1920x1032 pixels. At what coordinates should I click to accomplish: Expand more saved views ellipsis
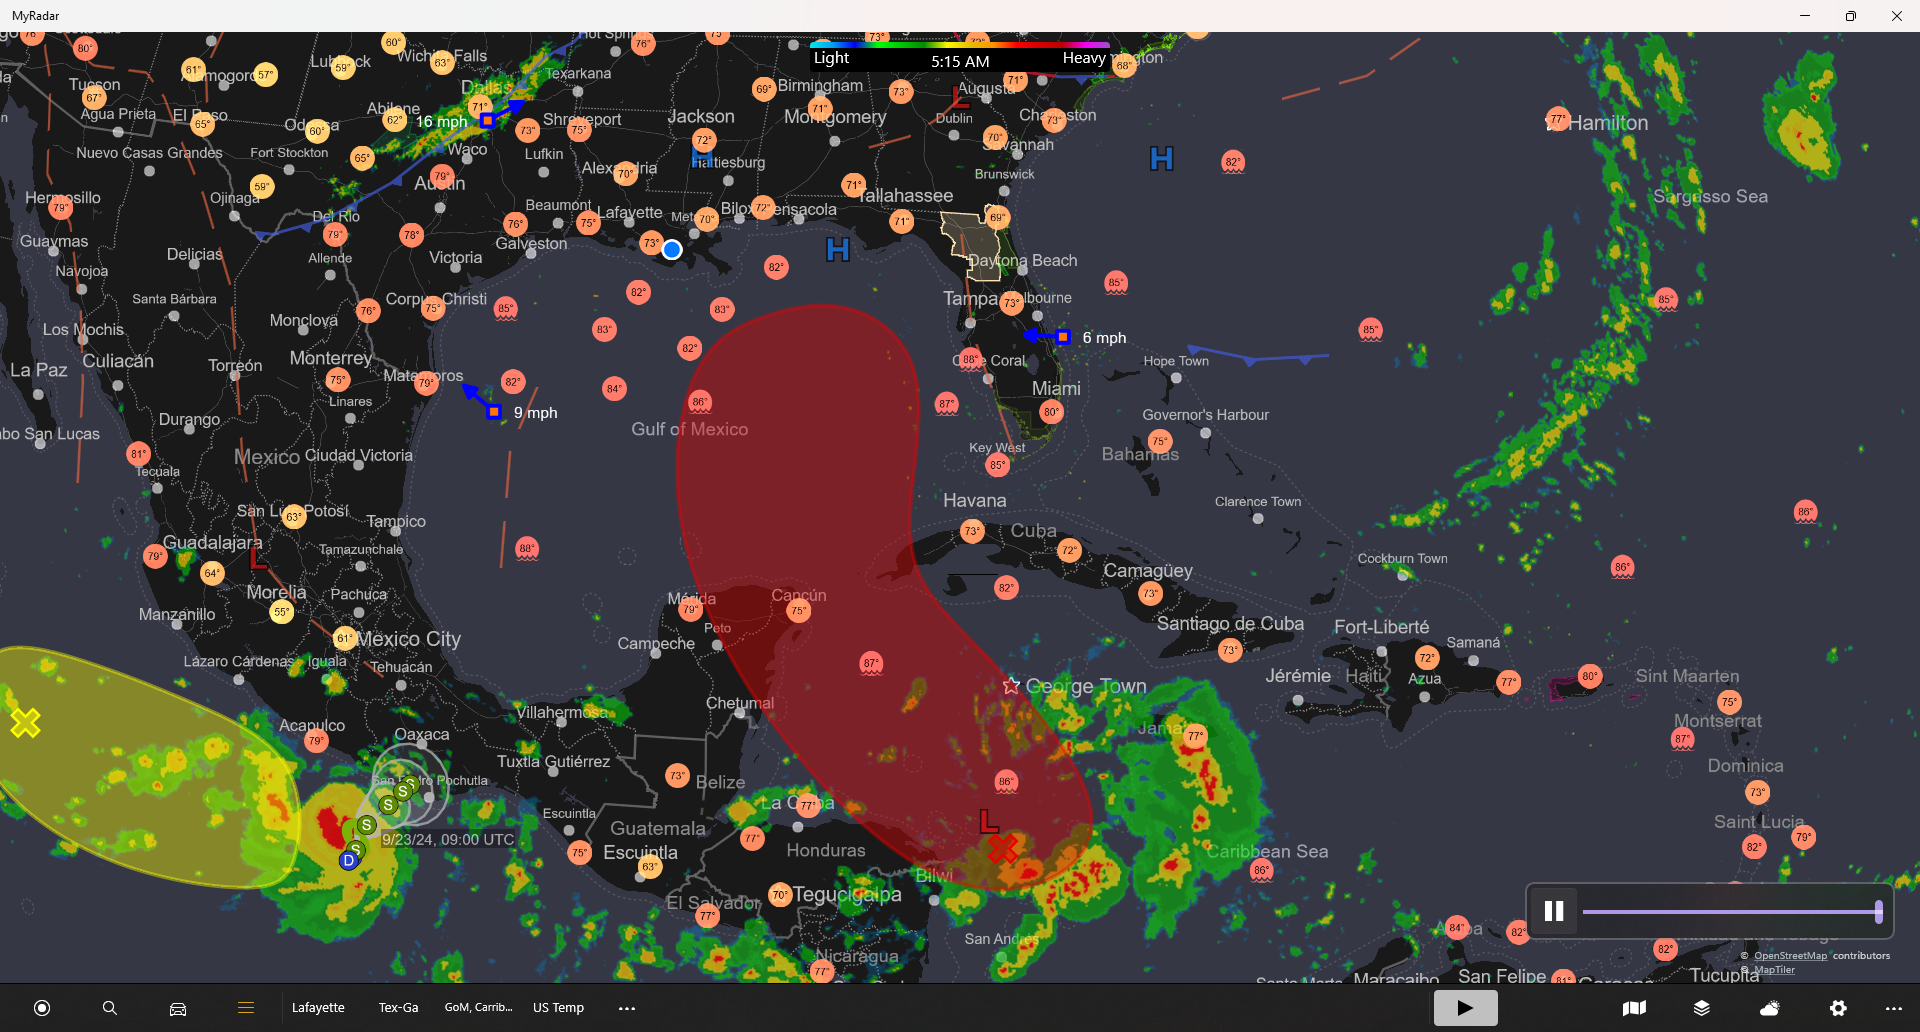627,1008
